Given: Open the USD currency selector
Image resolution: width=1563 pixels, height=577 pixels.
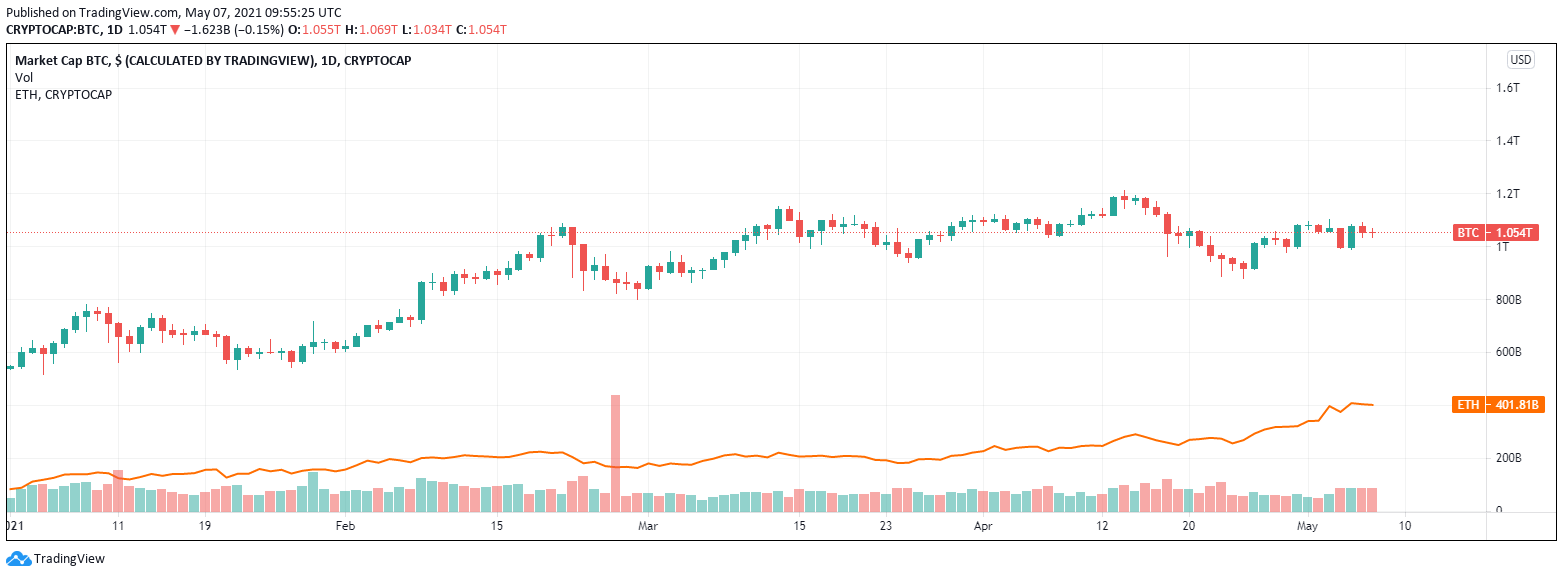Looking at the screenshot, I should pos(1520,60).
